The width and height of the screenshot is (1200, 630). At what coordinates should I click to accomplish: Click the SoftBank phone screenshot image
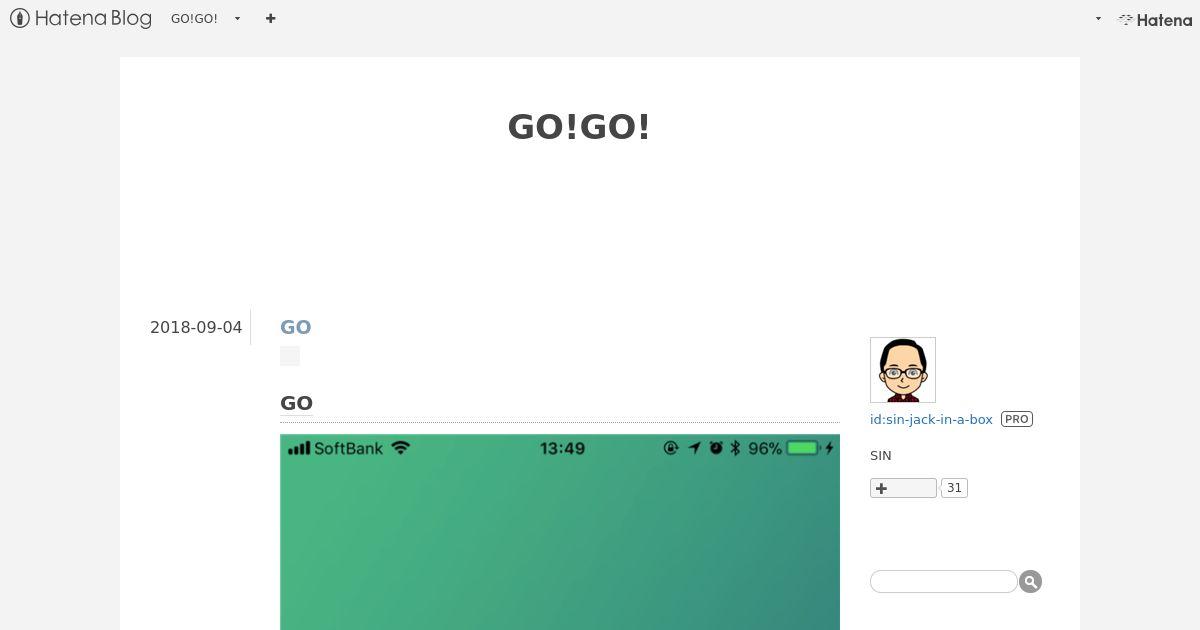pyautogui.click(x=560, y=532)
